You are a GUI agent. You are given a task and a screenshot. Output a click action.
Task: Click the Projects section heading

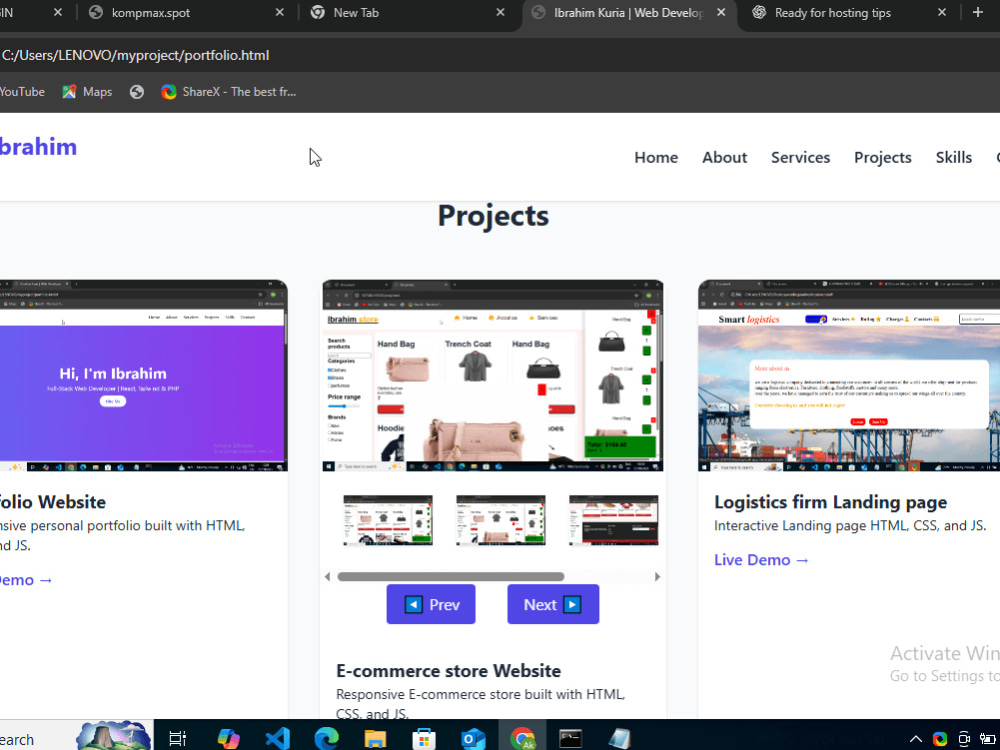click(493, 216)
